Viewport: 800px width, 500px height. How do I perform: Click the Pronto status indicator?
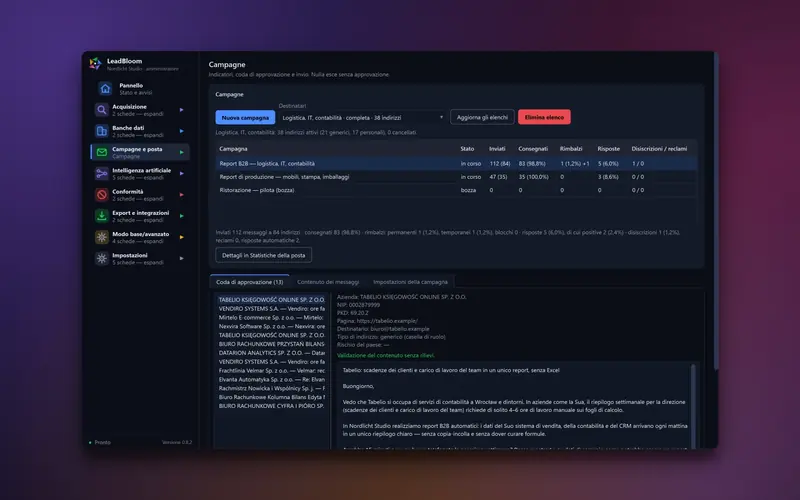point(100,442)
